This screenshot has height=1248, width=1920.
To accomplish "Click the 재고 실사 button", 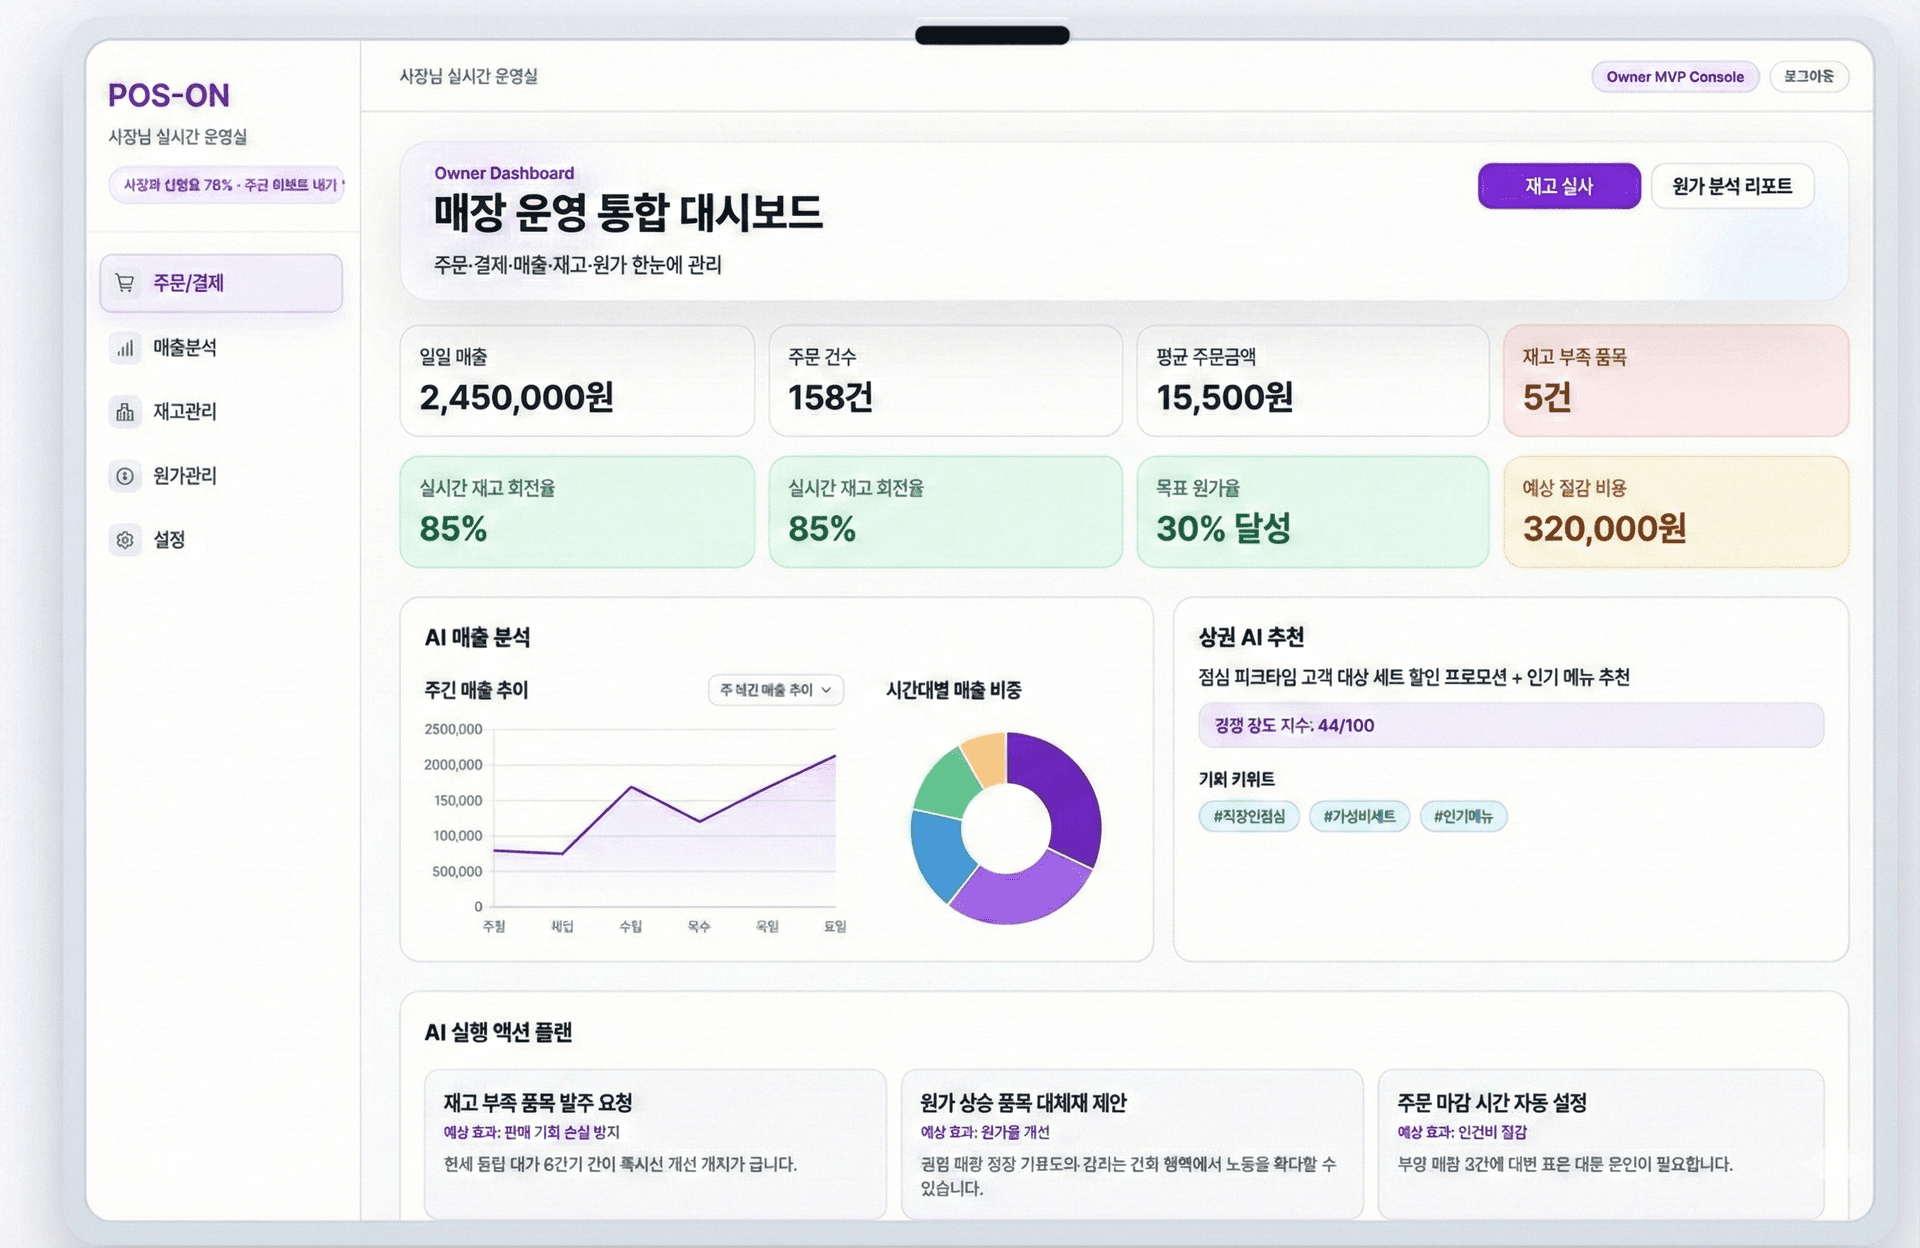I will click(x=1558, y=186).
